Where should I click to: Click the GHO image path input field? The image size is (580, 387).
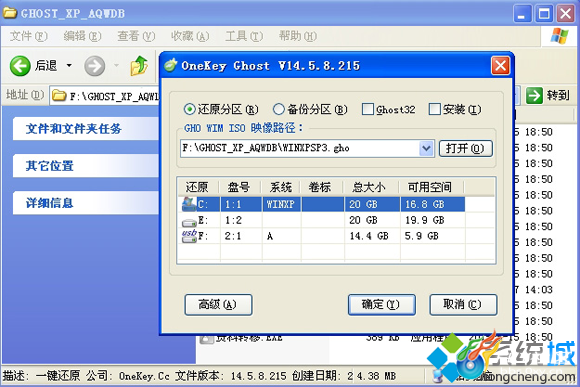point(300,148)
